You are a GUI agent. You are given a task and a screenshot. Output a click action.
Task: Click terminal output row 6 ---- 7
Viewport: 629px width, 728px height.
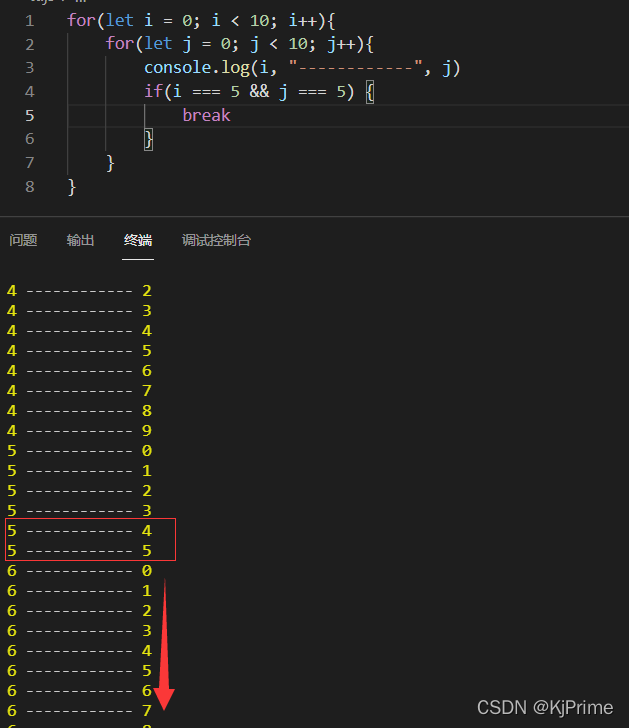79,711
